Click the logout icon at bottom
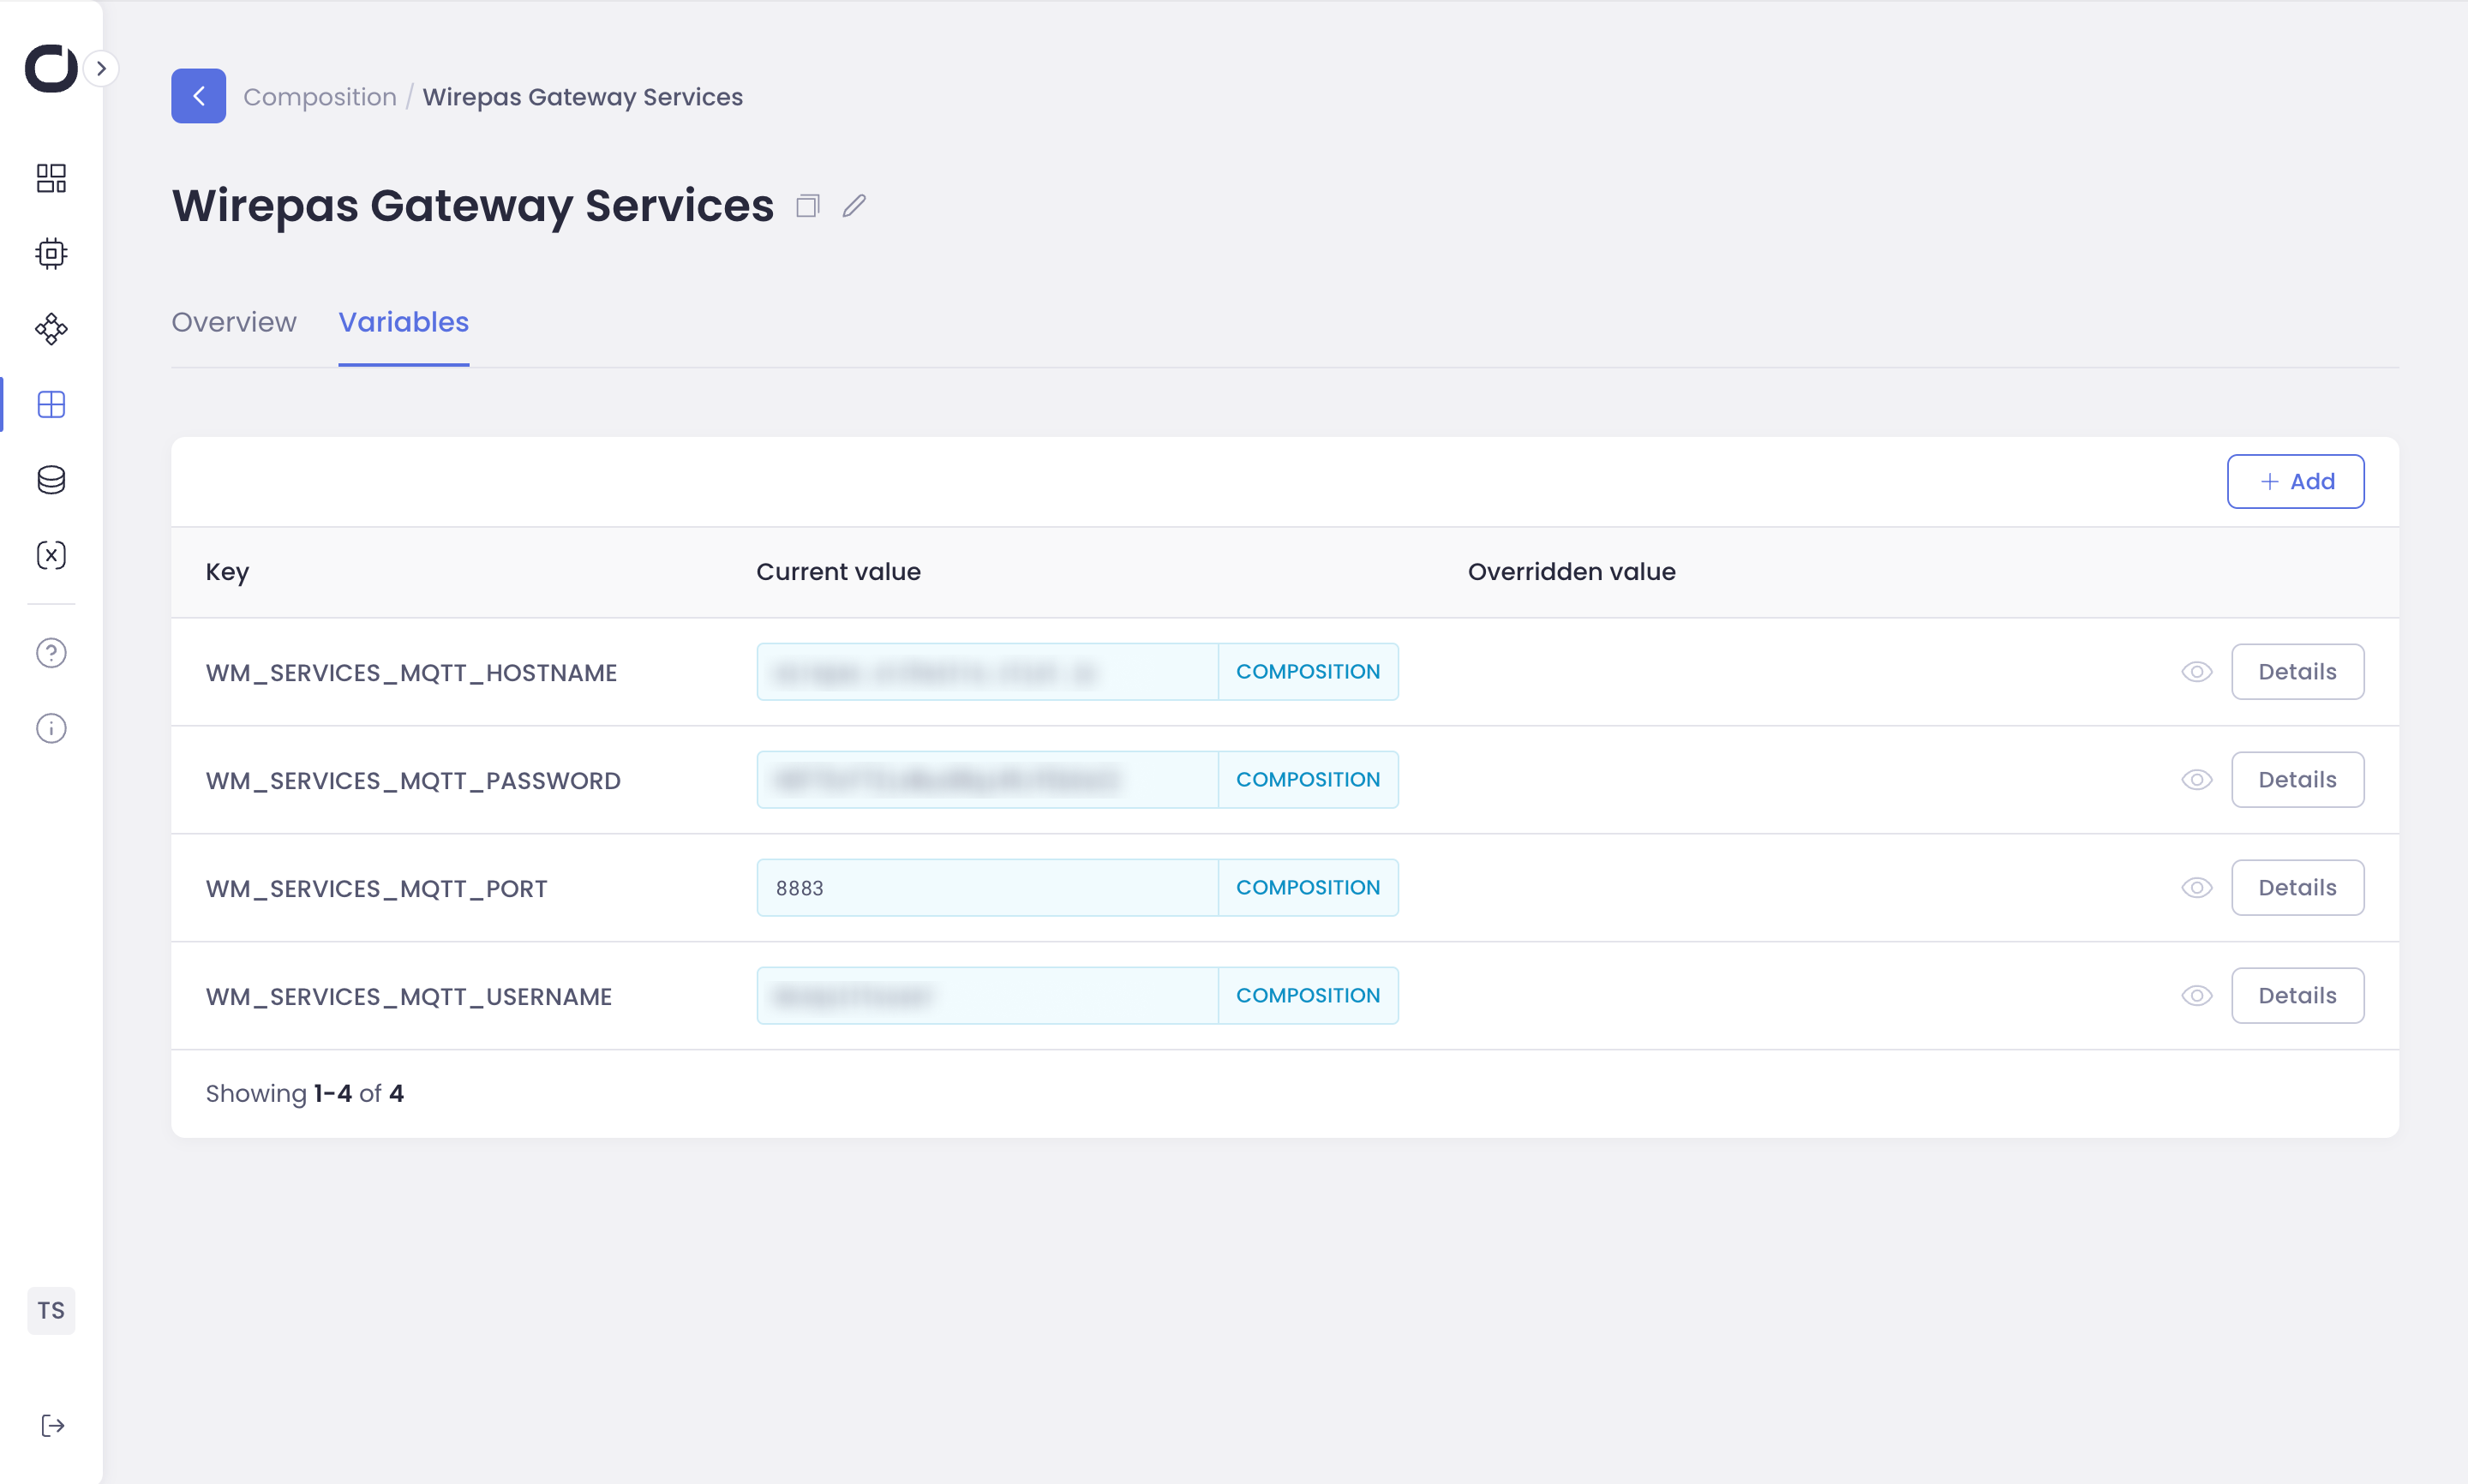 (x=52, y=1426)
